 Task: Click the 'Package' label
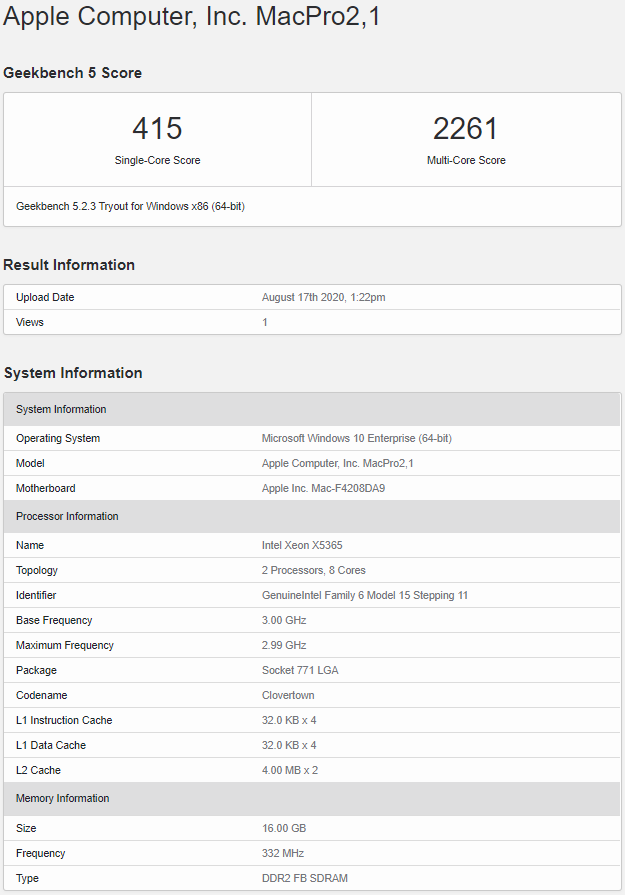(x=37, y=671)
